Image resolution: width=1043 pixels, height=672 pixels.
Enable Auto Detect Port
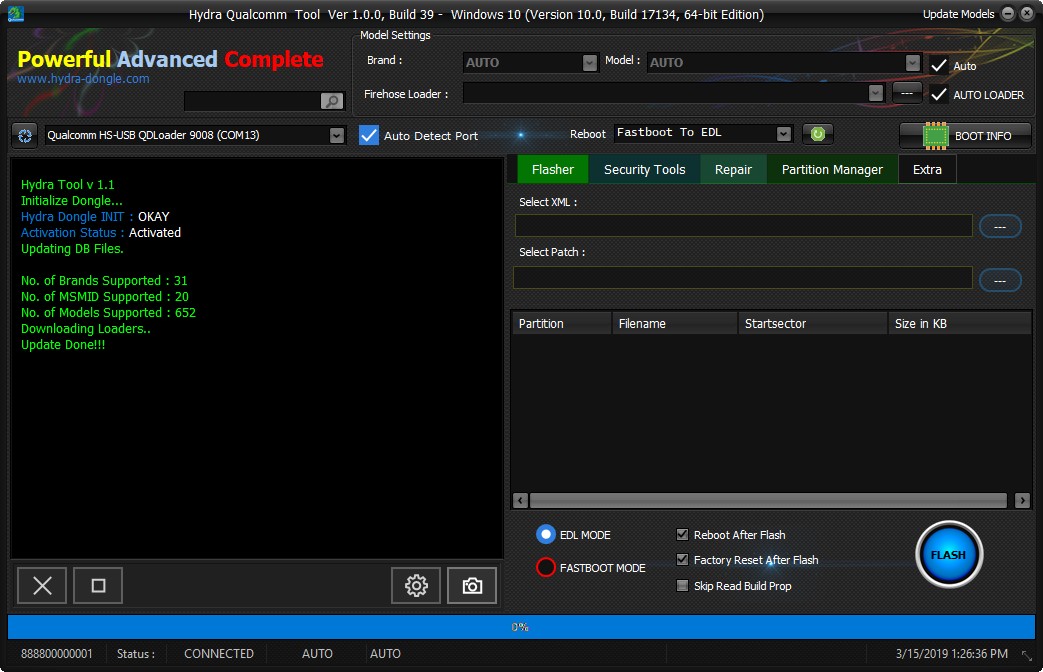[x=369, y=135]
